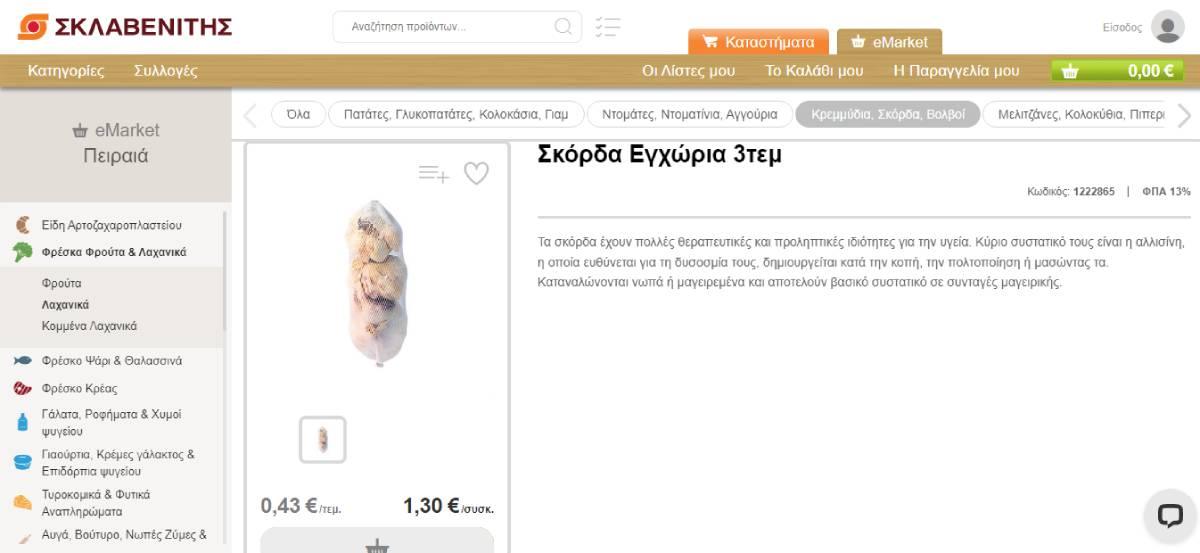Image resolution: width=1200 pixels, height=553 pixels.
Task: Open the Συλλογές menu
Action: coord(166,71)
